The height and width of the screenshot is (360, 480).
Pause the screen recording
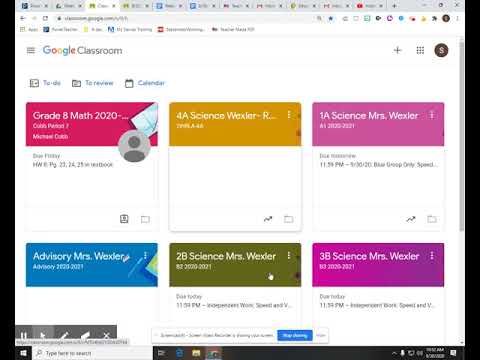click(x=23, y=335)
